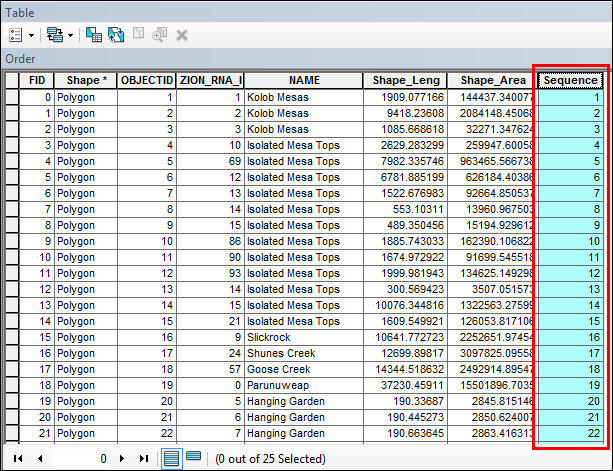
Task: Select the ZION_RNA_I column header
Action: coord(210,80)
